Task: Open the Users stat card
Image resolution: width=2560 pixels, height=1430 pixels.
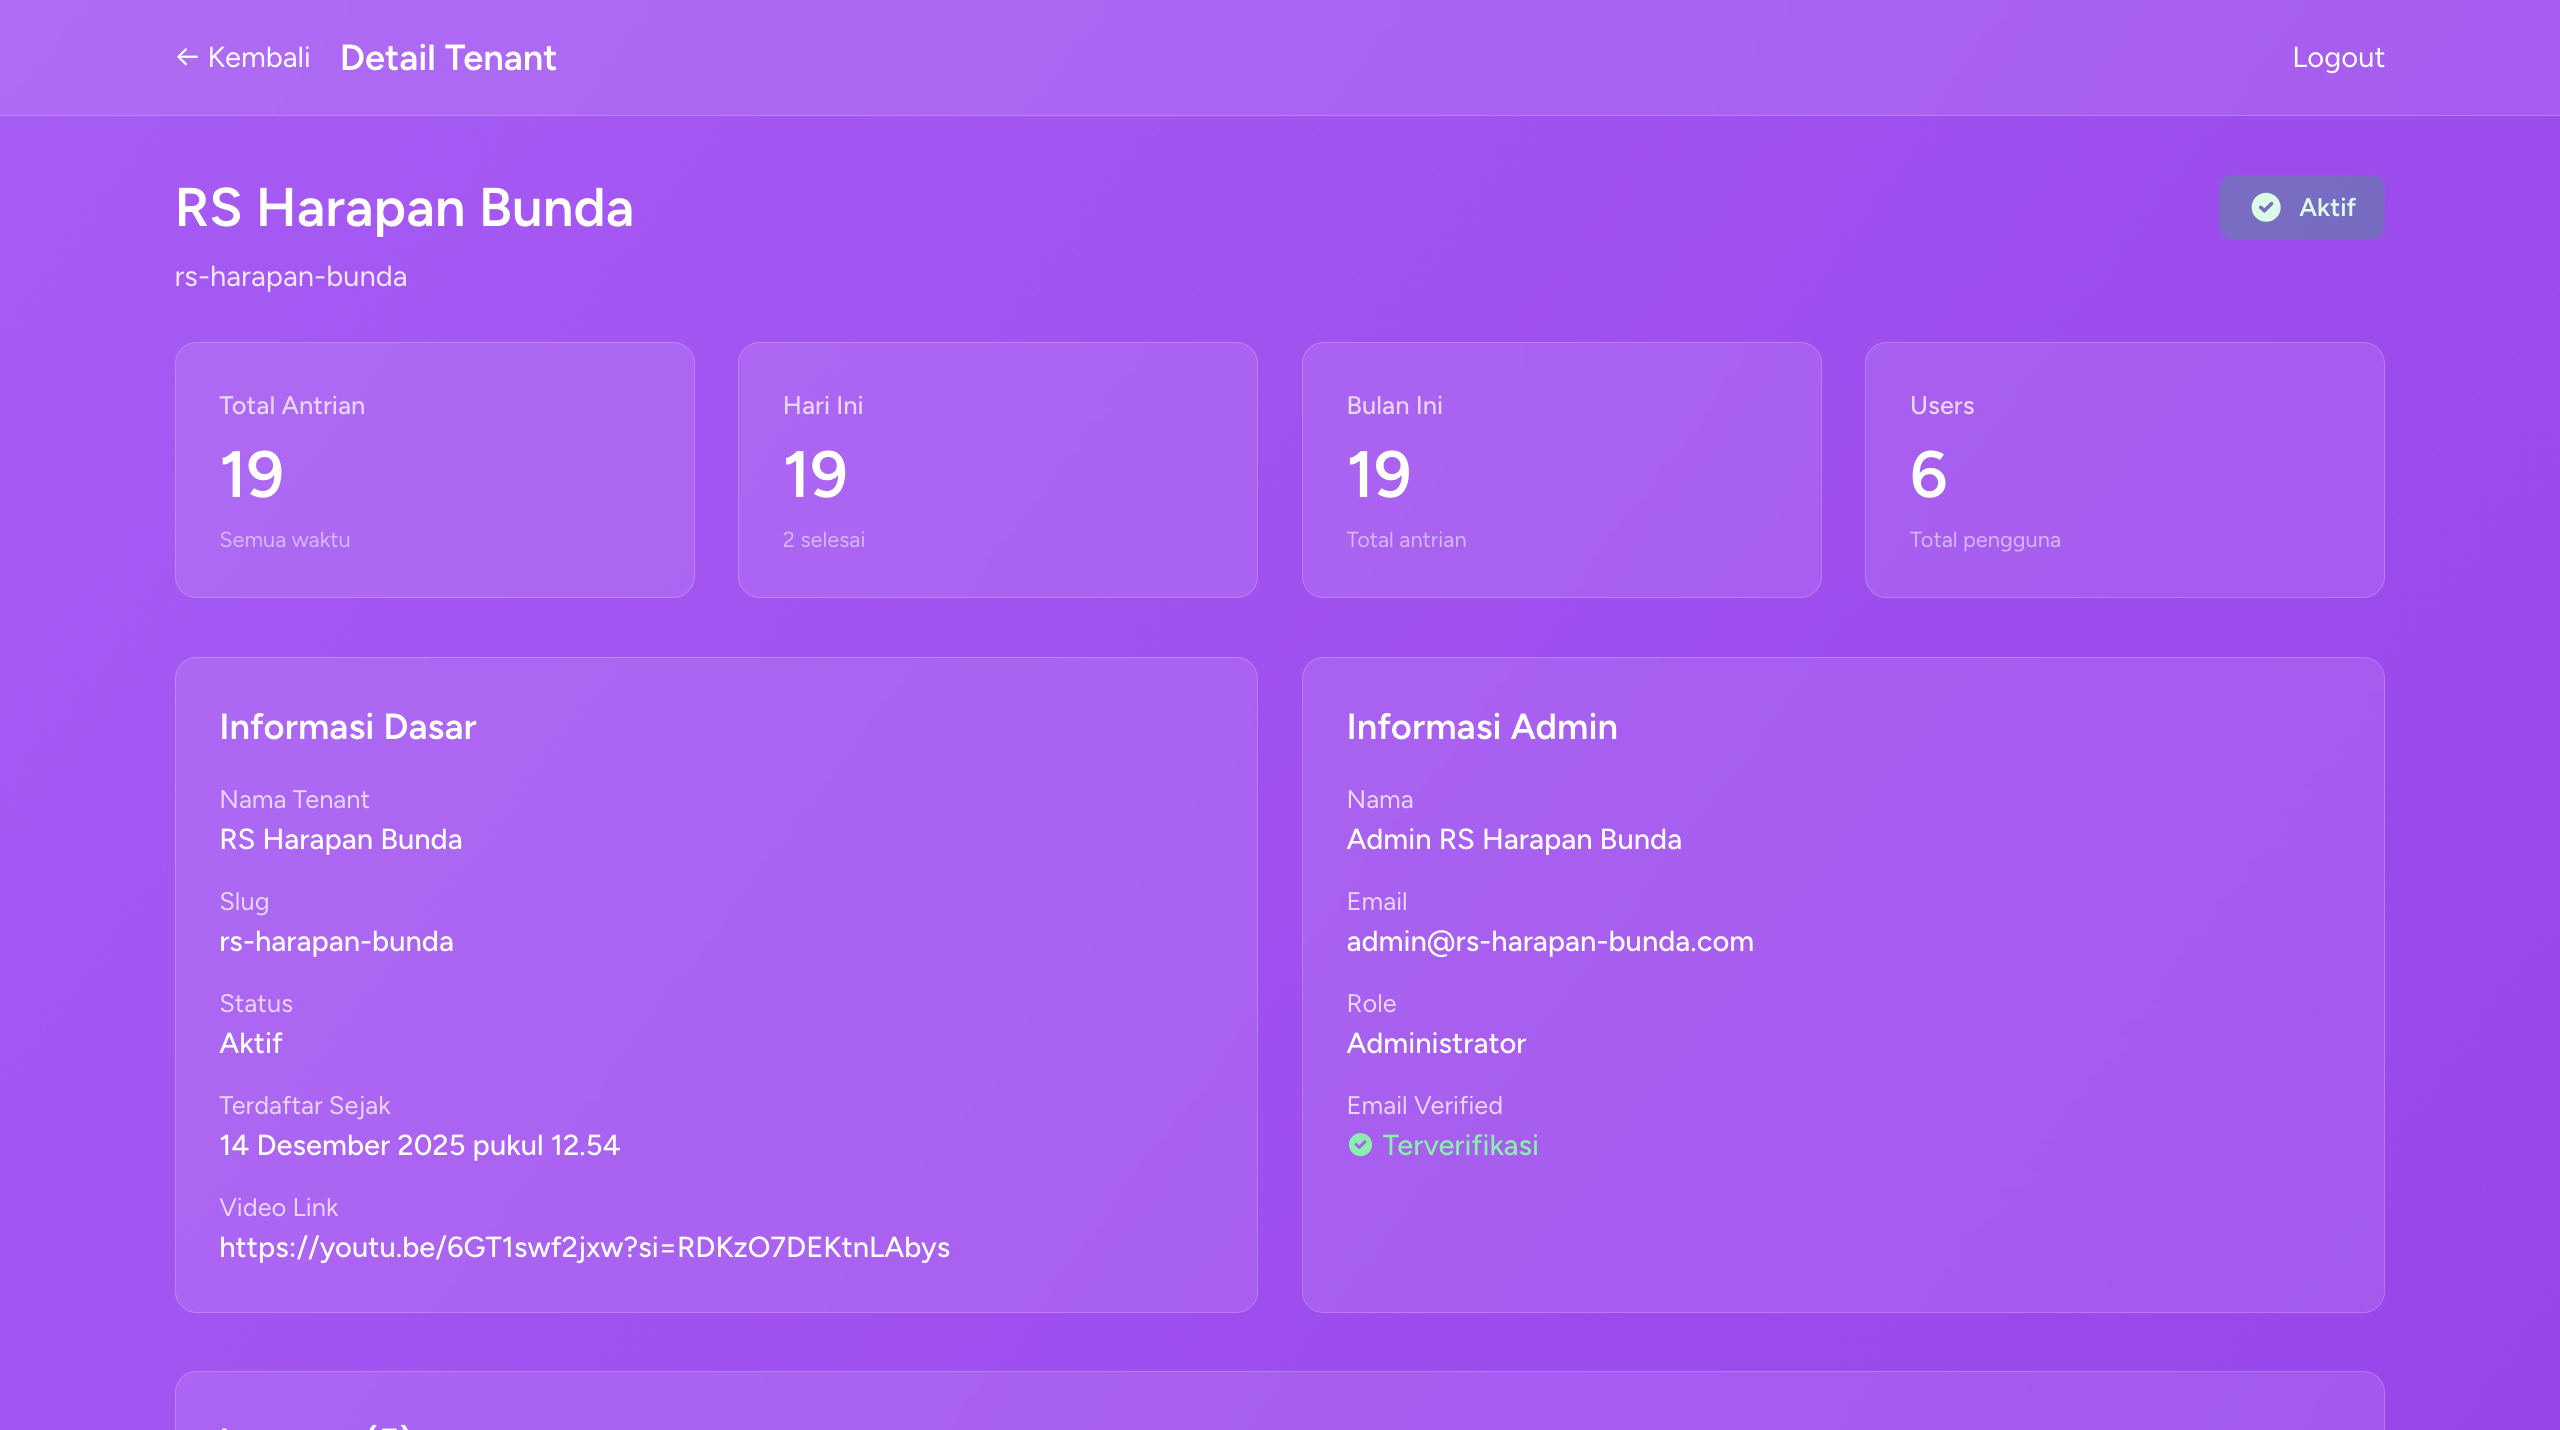Action: 2126,469
